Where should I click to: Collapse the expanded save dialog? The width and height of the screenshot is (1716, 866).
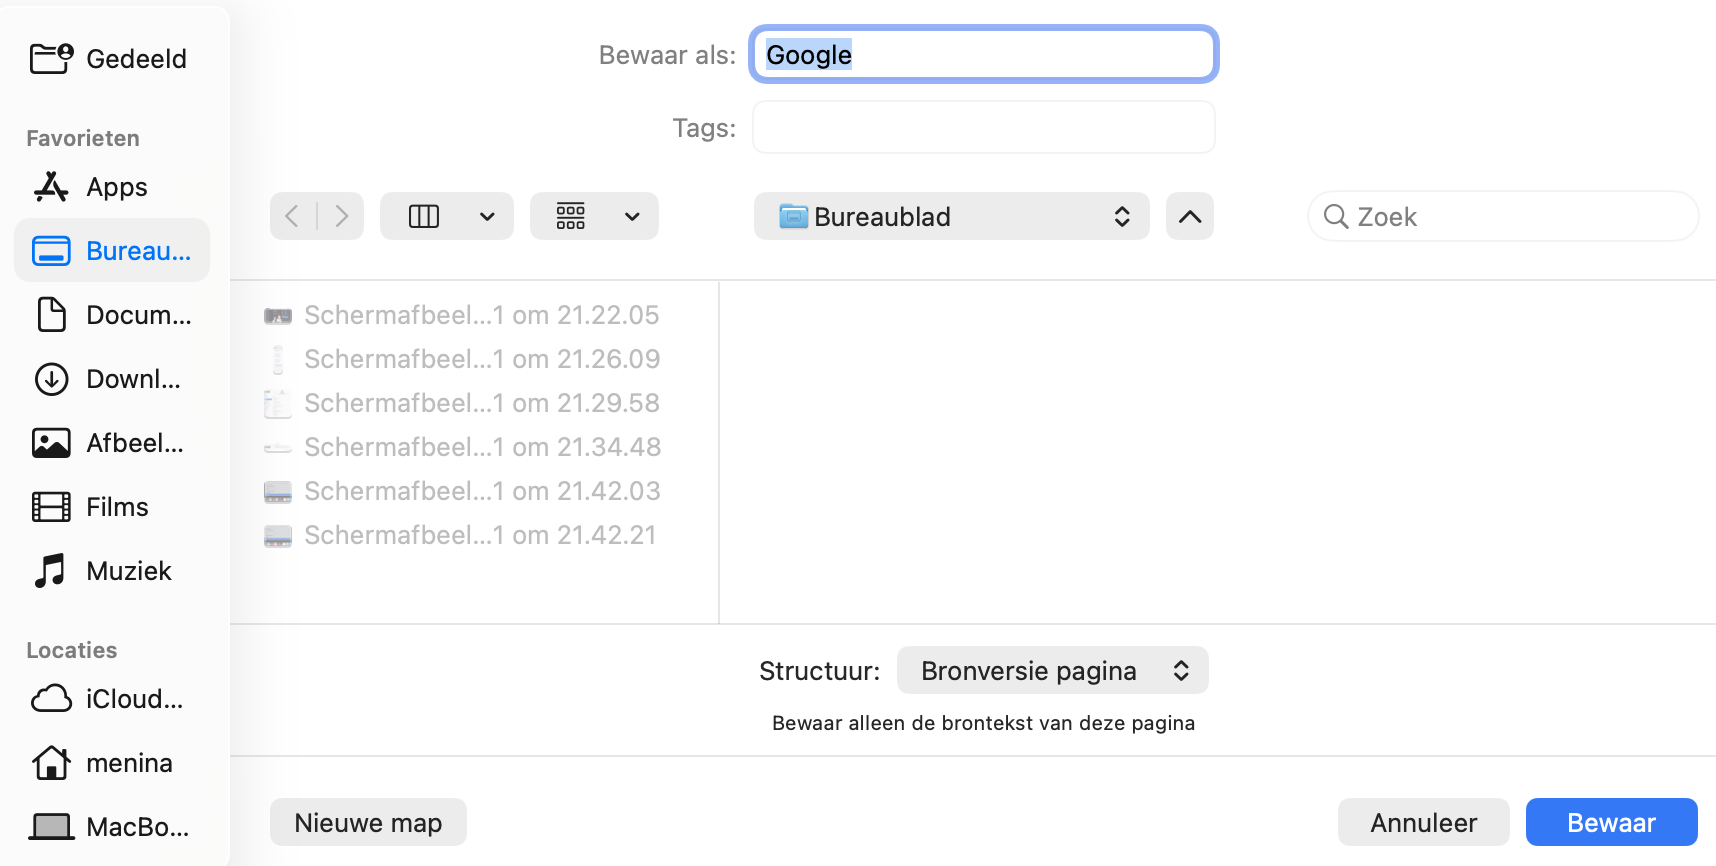tap(1188, 216)
